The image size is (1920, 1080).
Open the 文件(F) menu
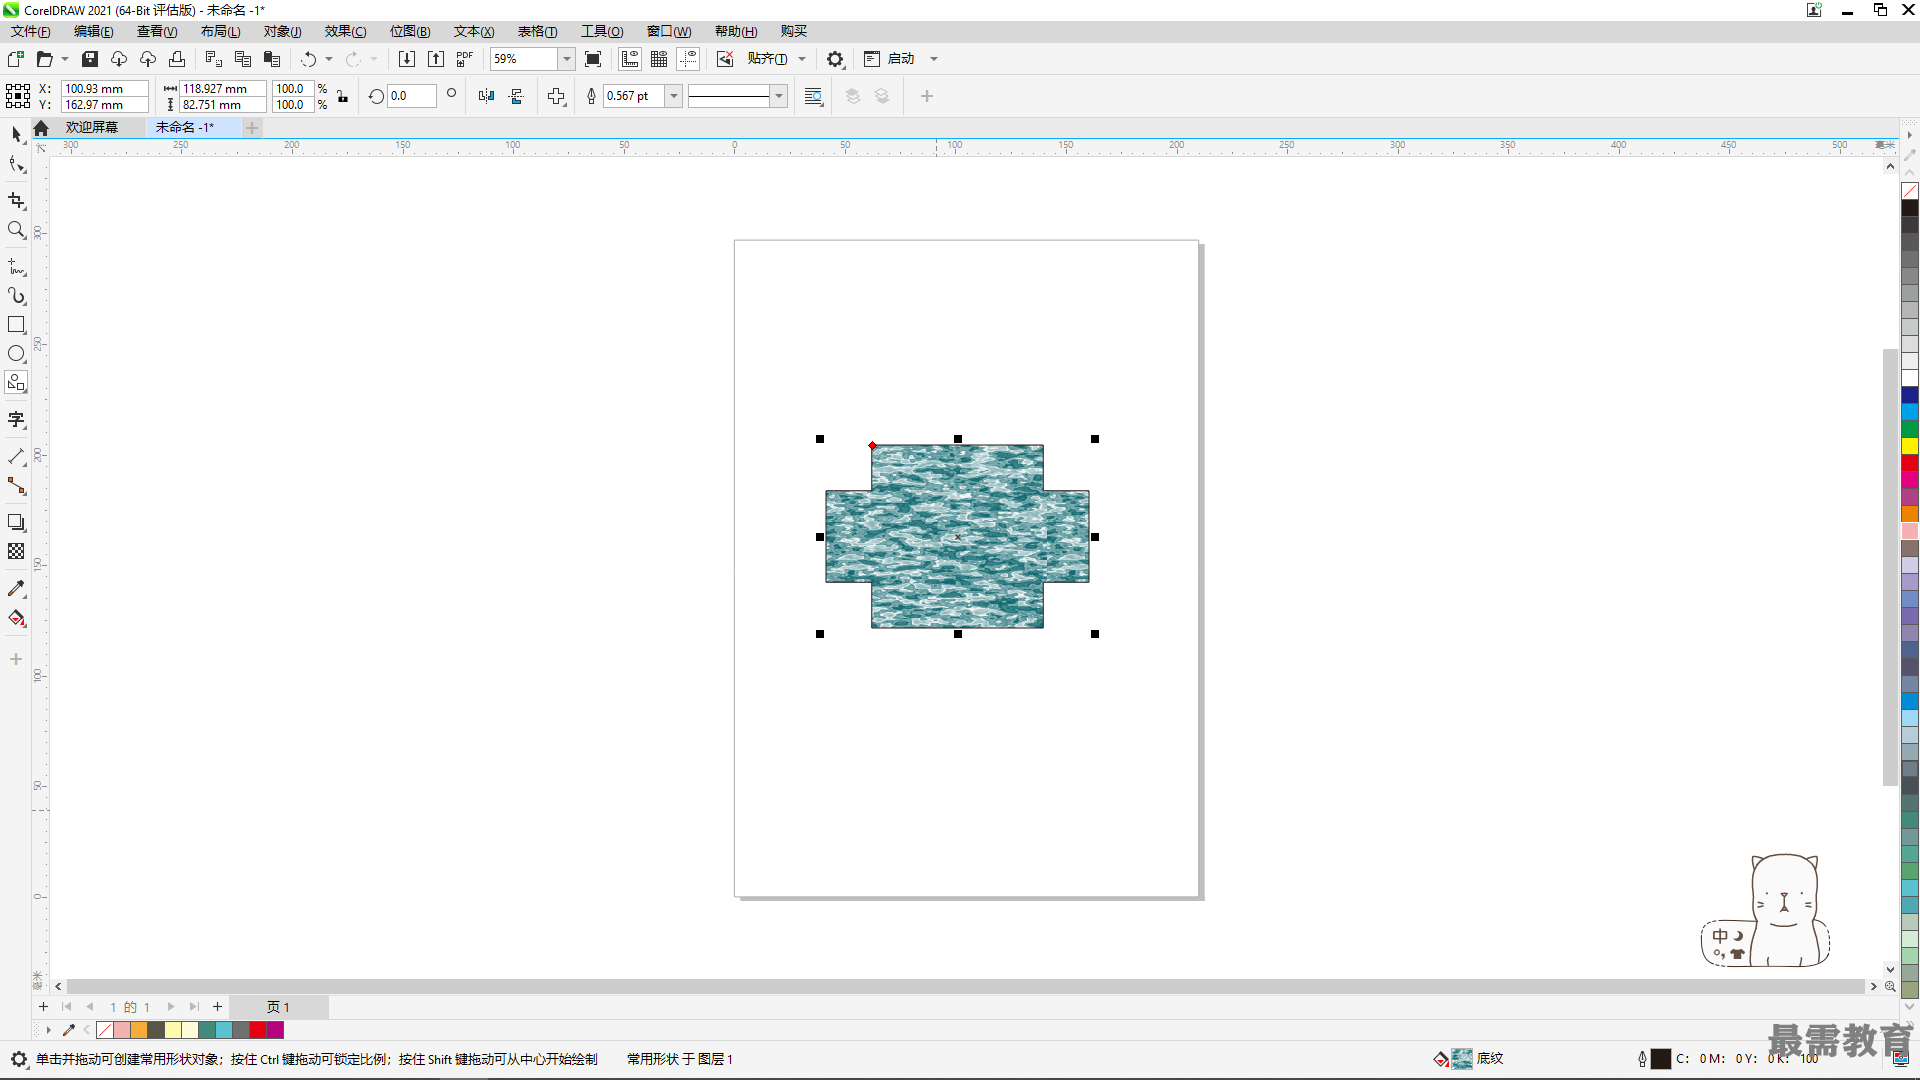pyautogui.click(x=31, y=32)
